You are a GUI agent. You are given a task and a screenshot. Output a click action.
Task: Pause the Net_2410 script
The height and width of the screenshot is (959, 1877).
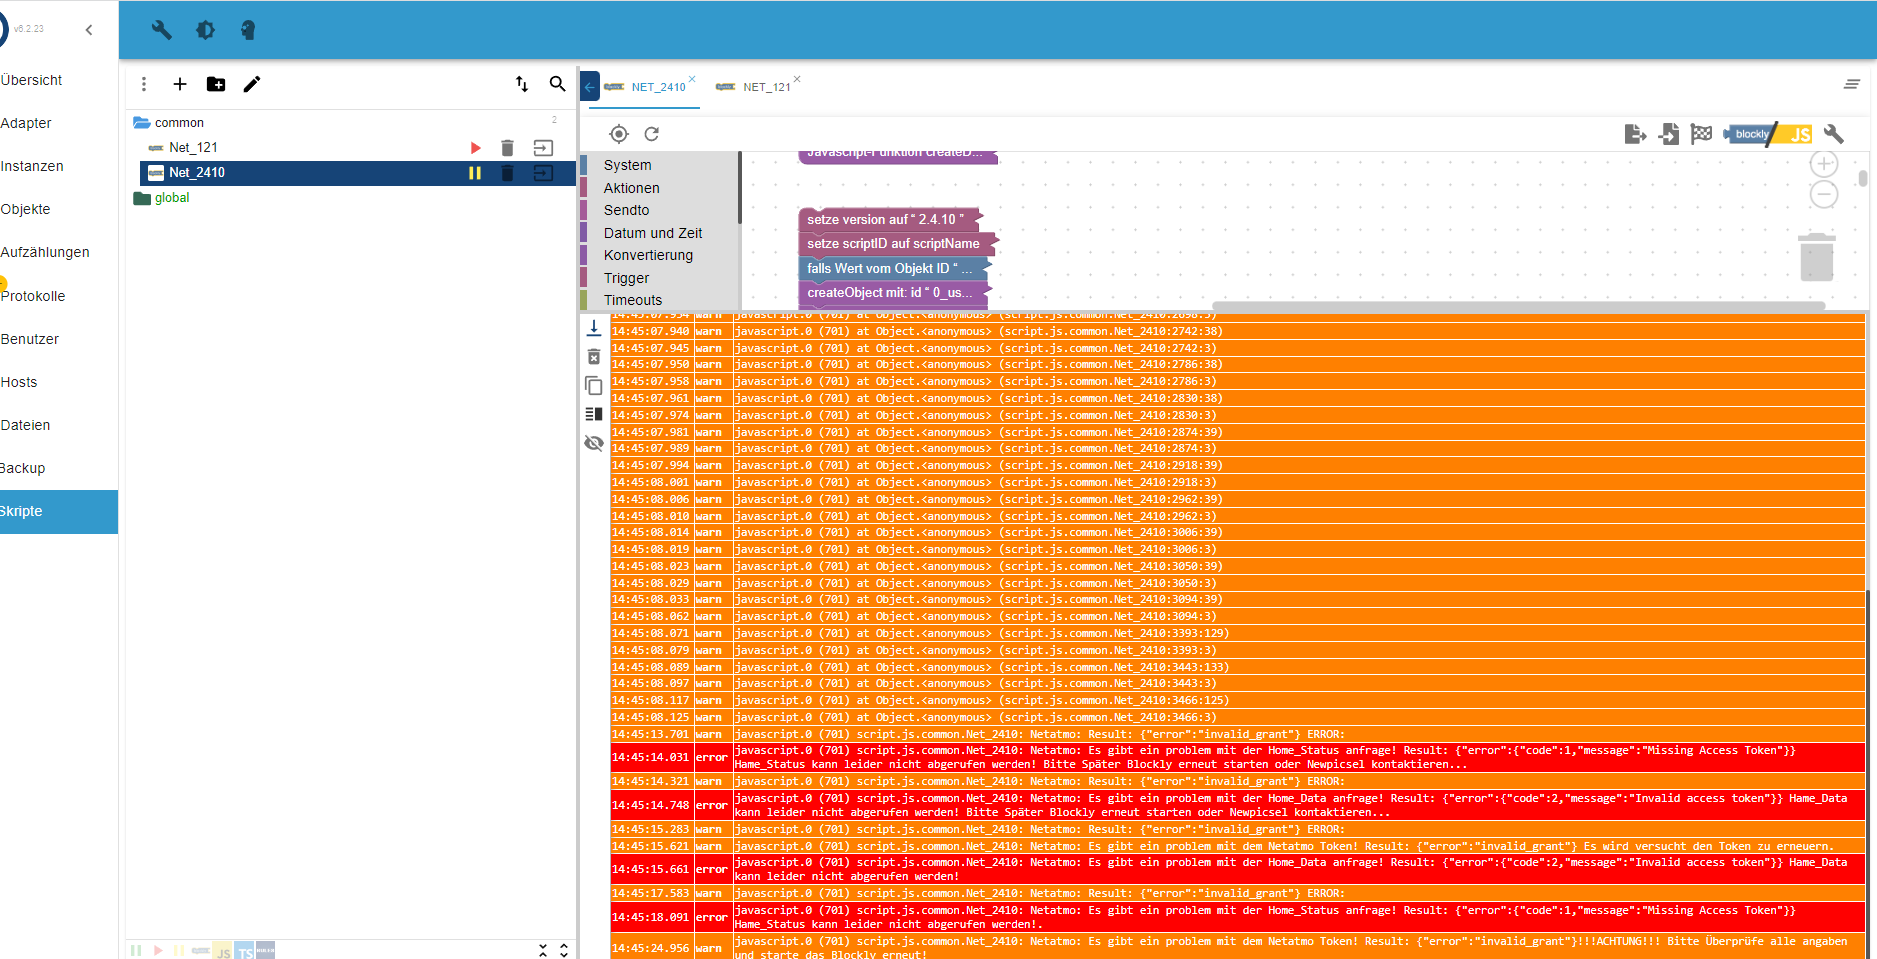[x=475, y=173]
